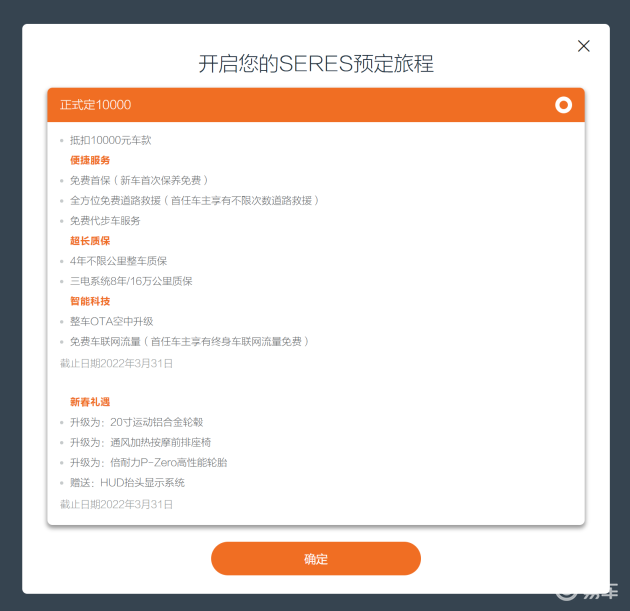This screenshot has height=611, width=630.
Task: Click the first 截止日期2022年3月31日 line under 智能科技
Action: point(117,364)
